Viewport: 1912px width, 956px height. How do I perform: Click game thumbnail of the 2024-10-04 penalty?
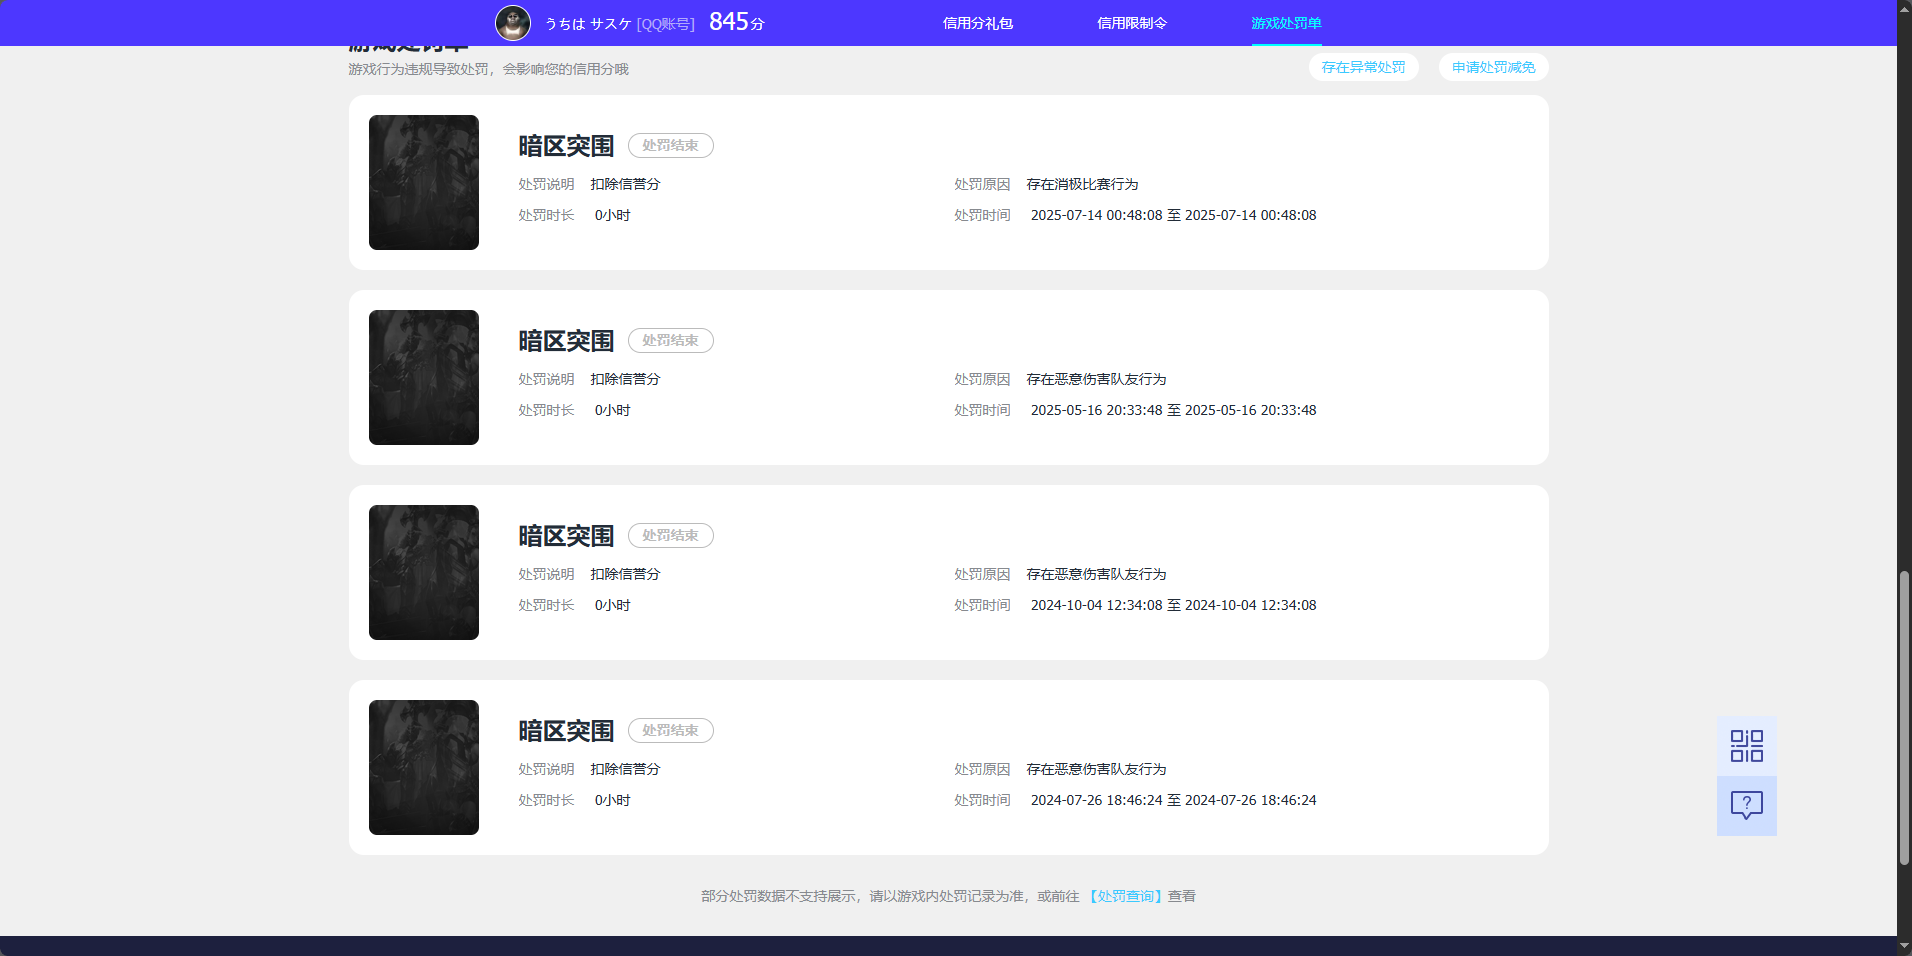click(424, 572)
